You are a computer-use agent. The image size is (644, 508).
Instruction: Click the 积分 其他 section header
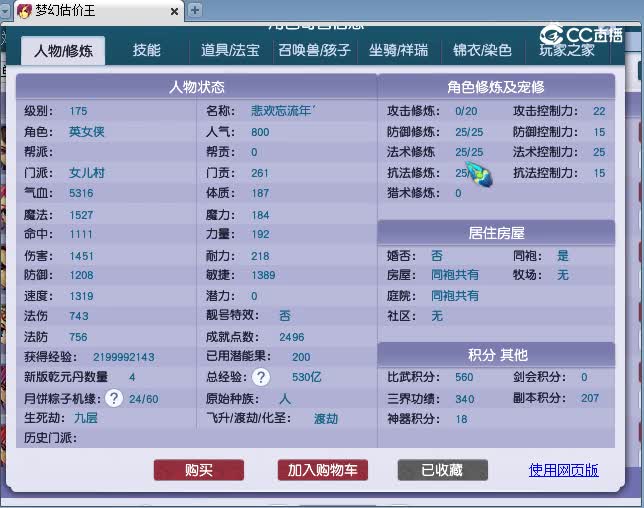coord(496,354)
